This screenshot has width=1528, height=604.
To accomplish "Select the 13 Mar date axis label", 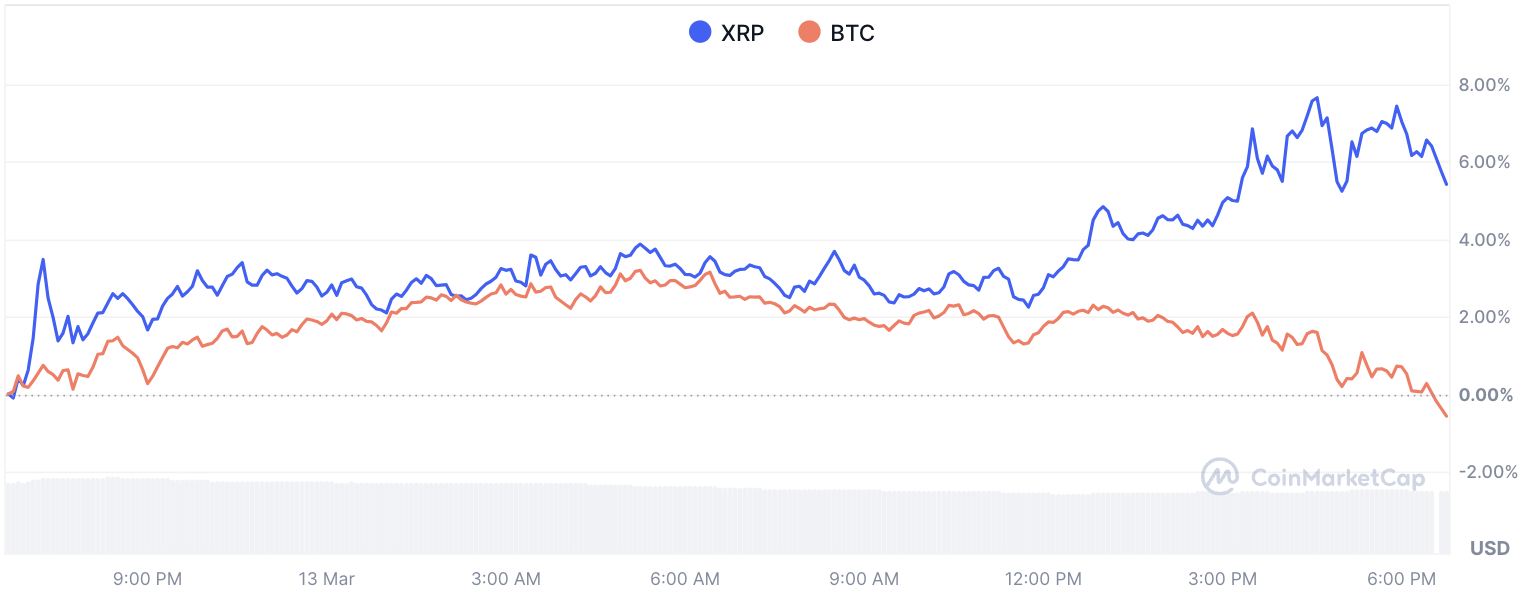I will [x=327, y=579].
